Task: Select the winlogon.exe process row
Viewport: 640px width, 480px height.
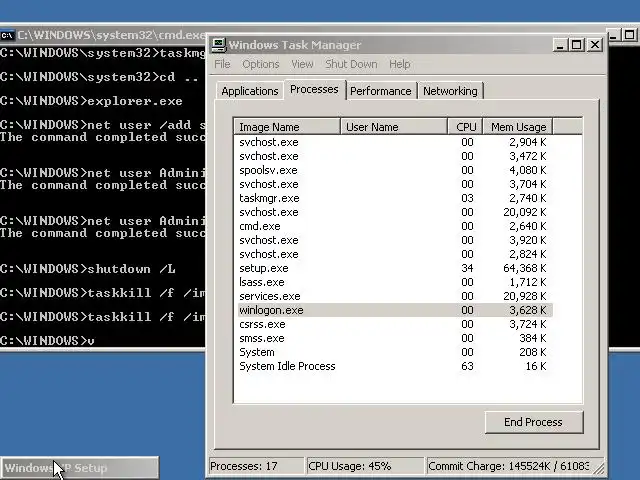Action: 395,310
